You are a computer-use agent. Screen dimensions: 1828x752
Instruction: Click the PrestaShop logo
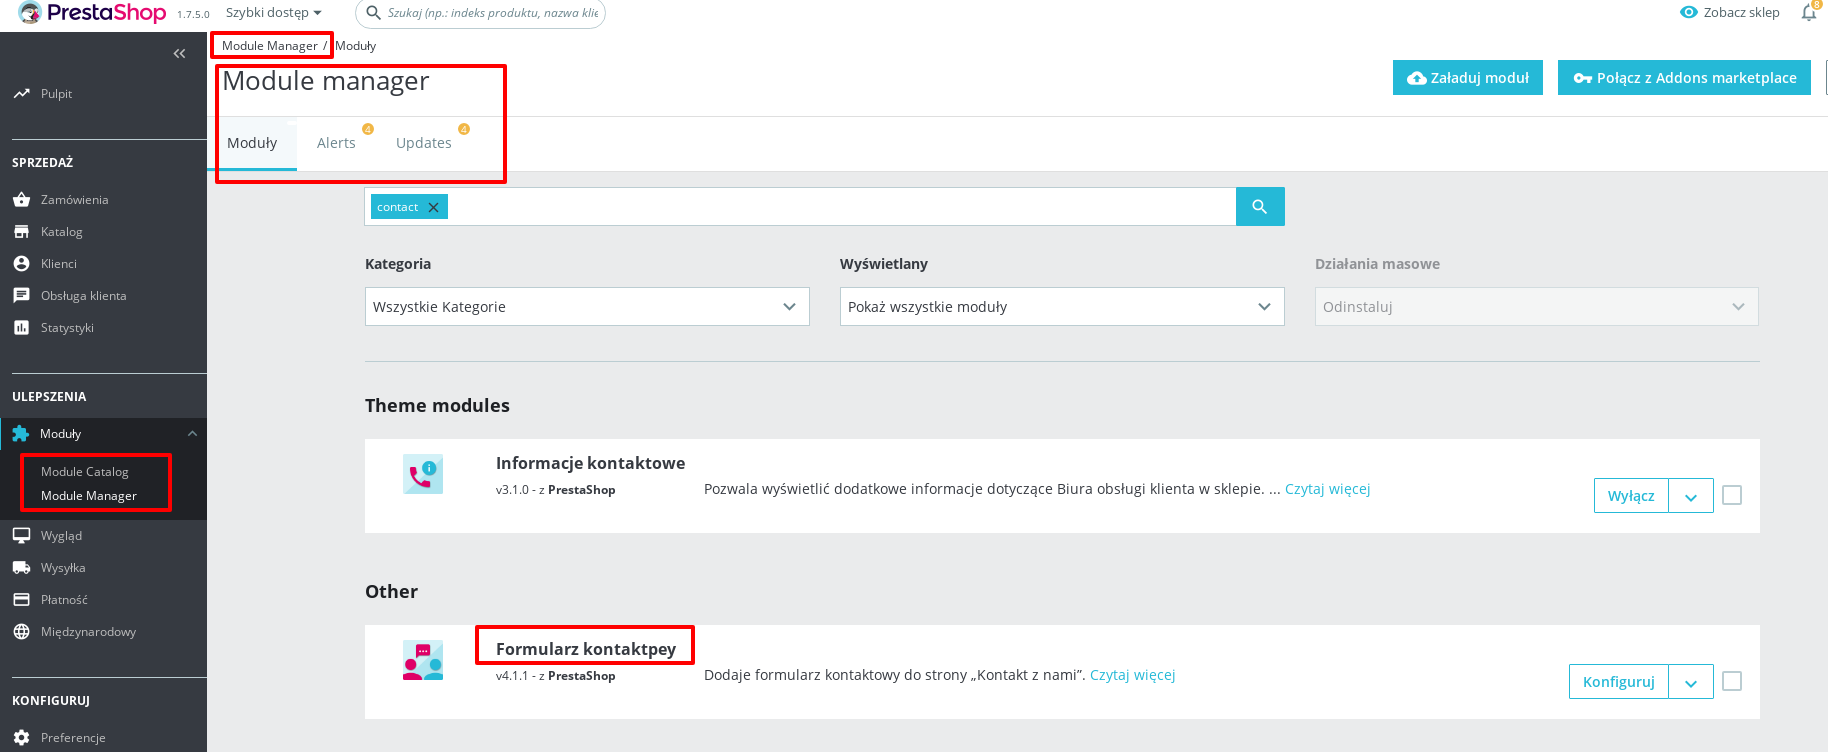click(x=92, y=13)
